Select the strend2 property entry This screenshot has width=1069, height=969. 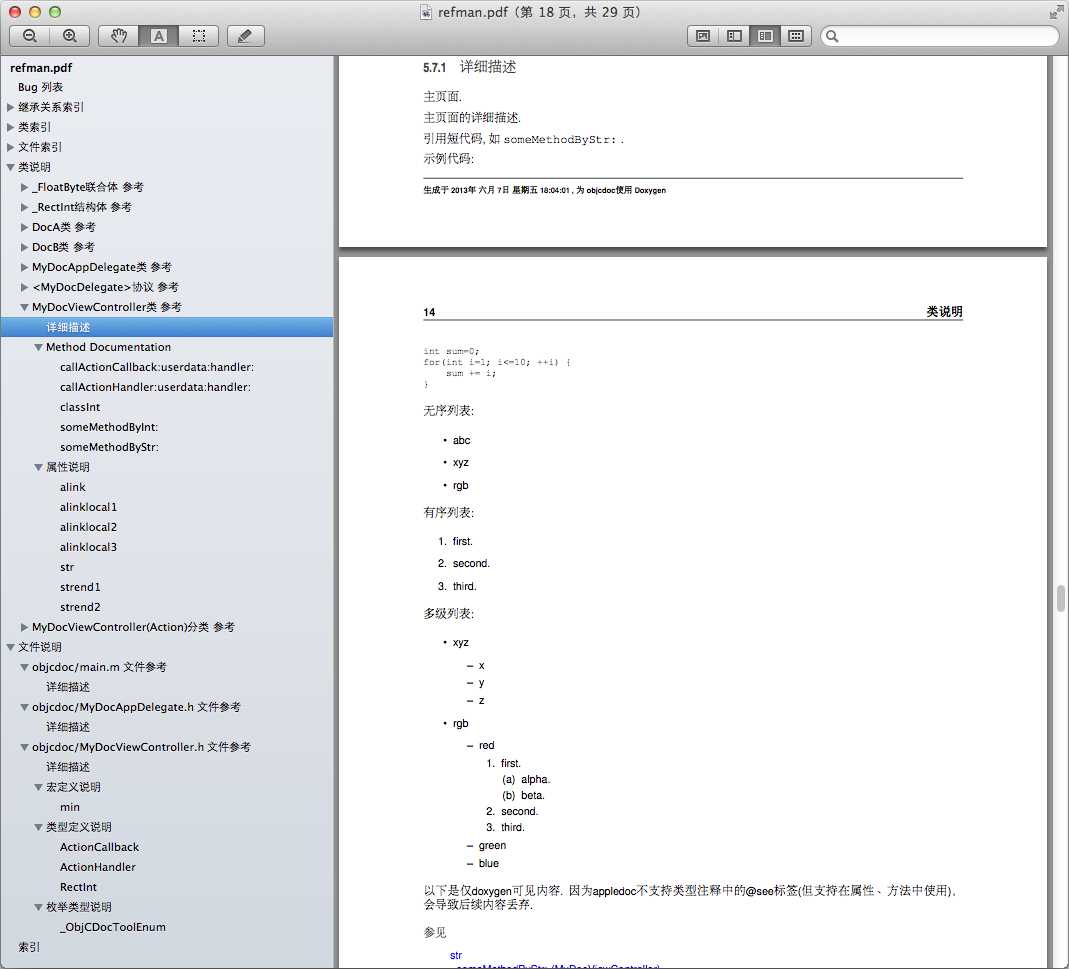coord(80,607)
